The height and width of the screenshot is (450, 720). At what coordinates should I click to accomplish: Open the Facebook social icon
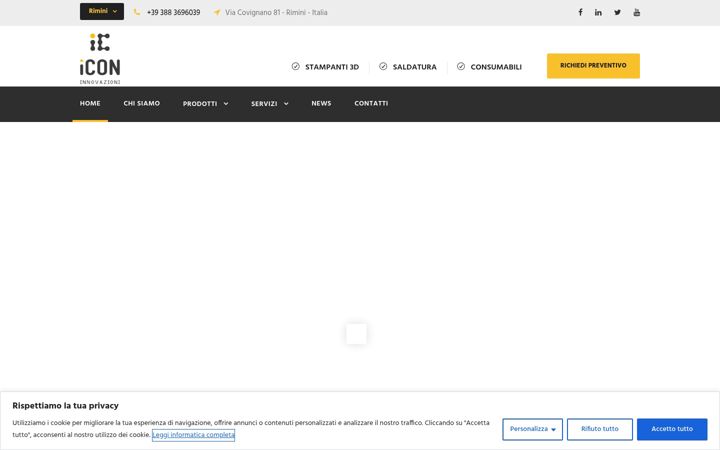tap(580, 12)
